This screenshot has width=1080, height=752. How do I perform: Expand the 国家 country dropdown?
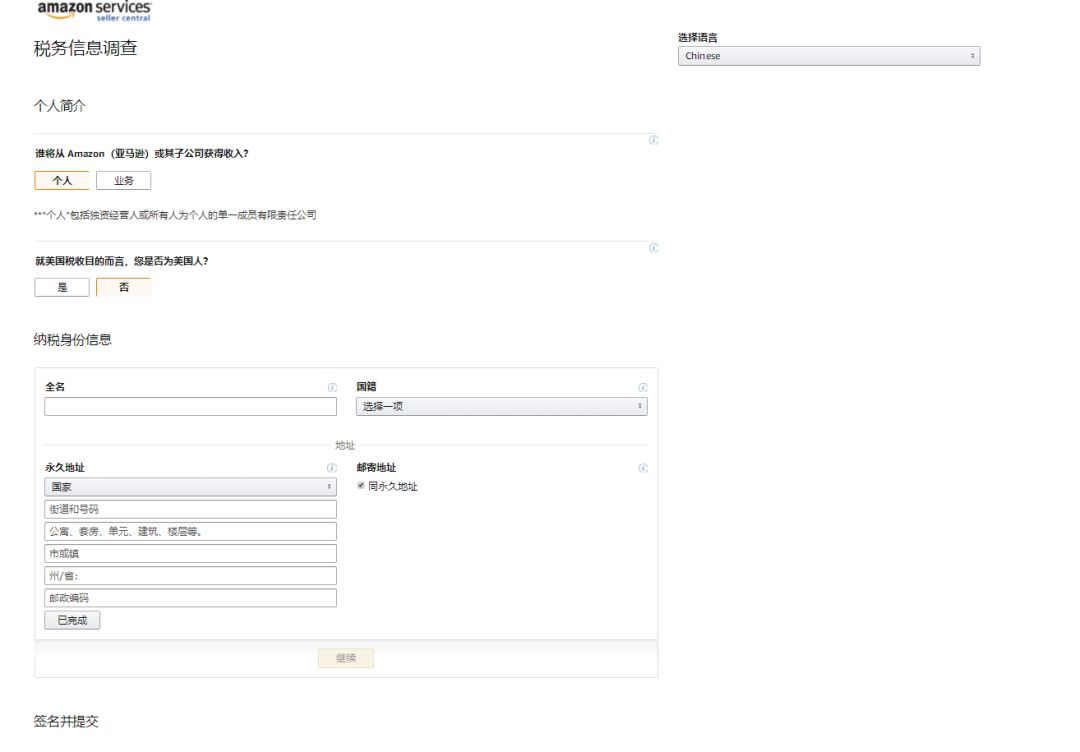pyautogui.click(x=190, y=487)
